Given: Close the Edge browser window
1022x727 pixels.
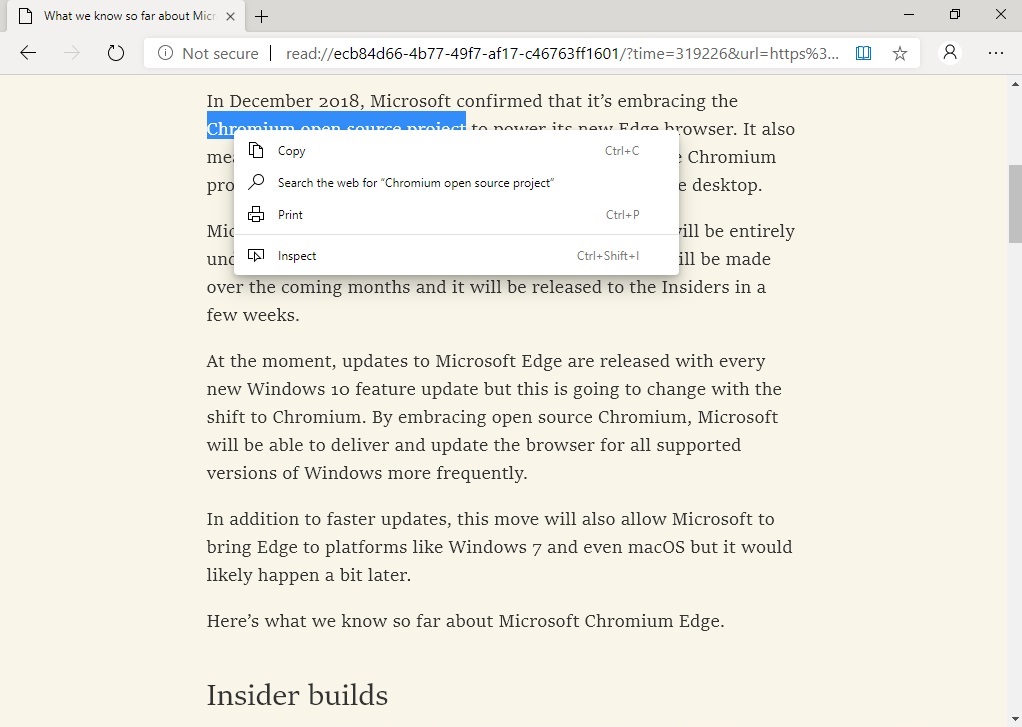Looking at the screenshot, I should (1000, 14).
